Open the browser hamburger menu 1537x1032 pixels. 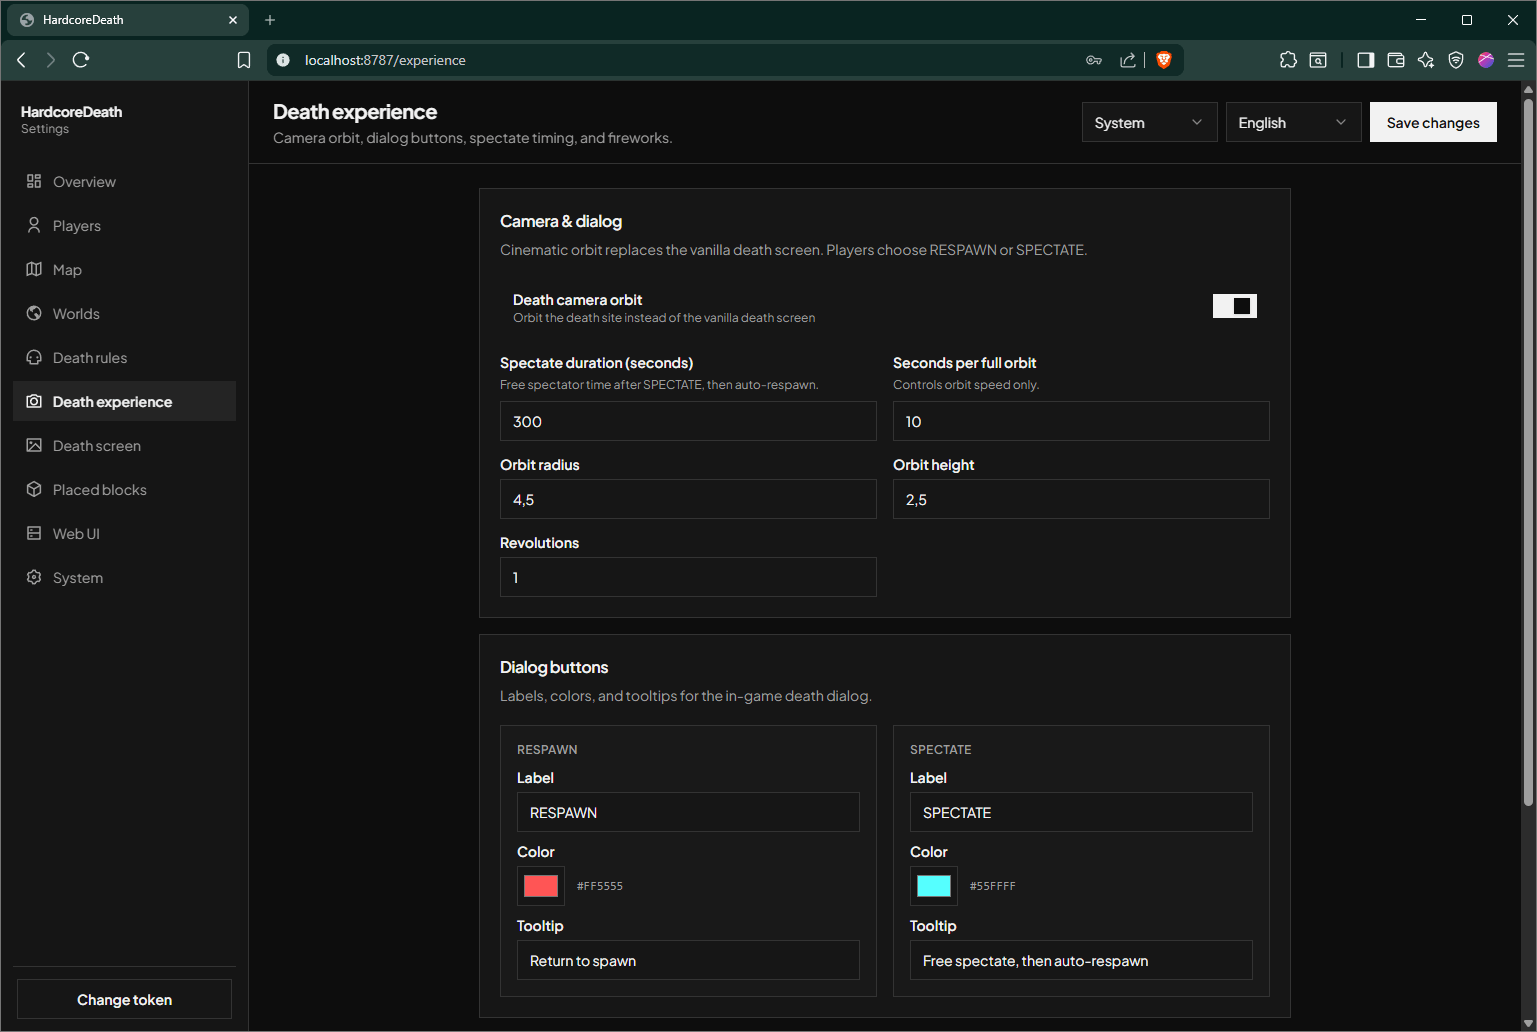[1516, 60]
